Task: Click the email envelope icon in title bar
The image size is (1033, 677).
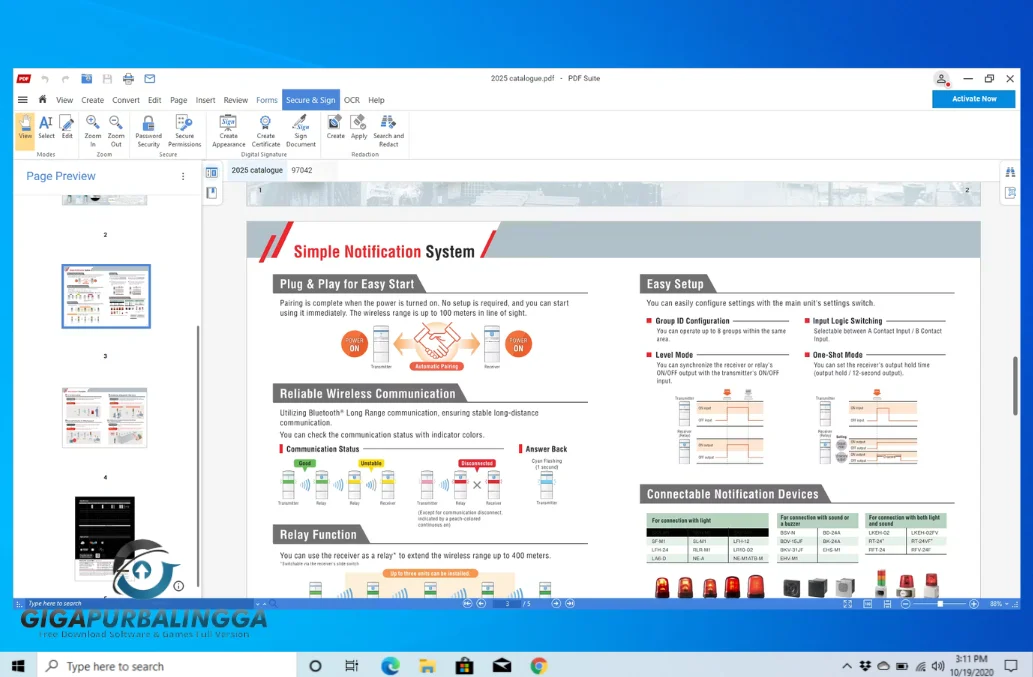Action: click(150, 79)
